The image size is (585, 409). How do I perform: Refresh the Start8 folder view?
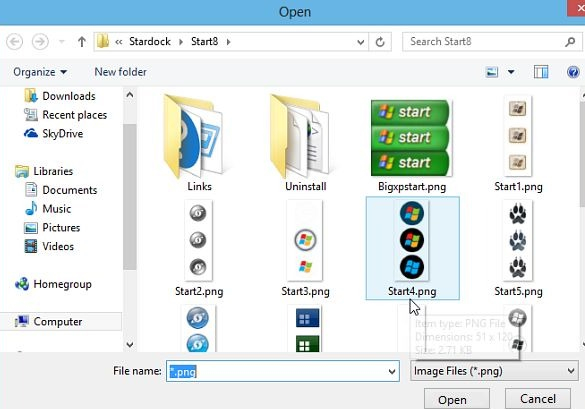click(x=380, y=42)
